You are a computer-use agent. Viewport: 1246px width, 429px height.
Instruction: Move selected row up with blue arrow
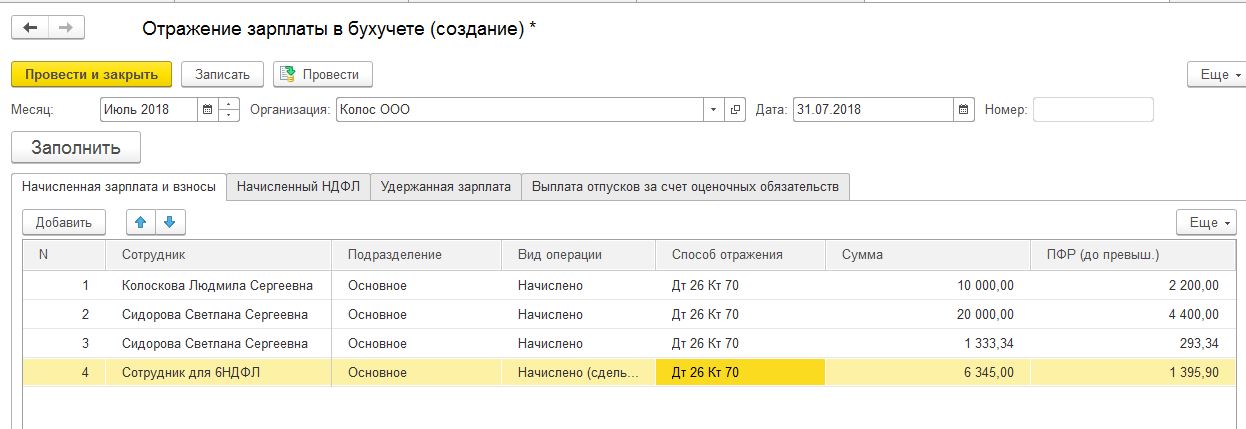(141, 222)
